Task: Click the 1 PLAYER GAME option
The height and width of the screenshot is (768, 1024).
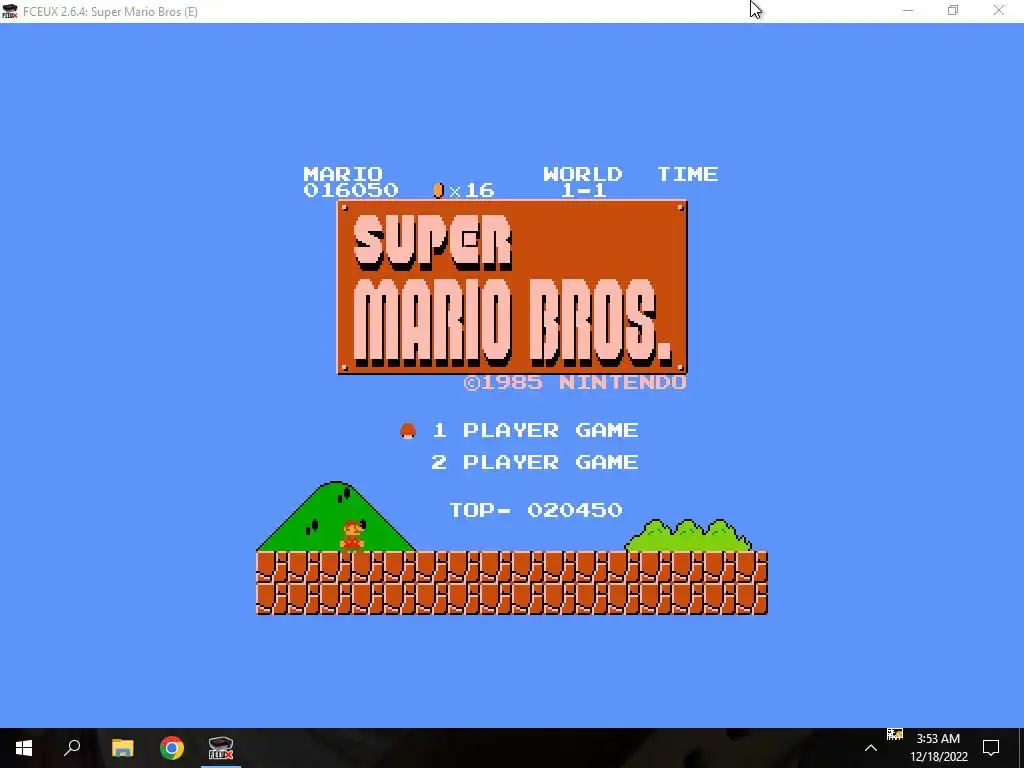Action: coord(536,430)
